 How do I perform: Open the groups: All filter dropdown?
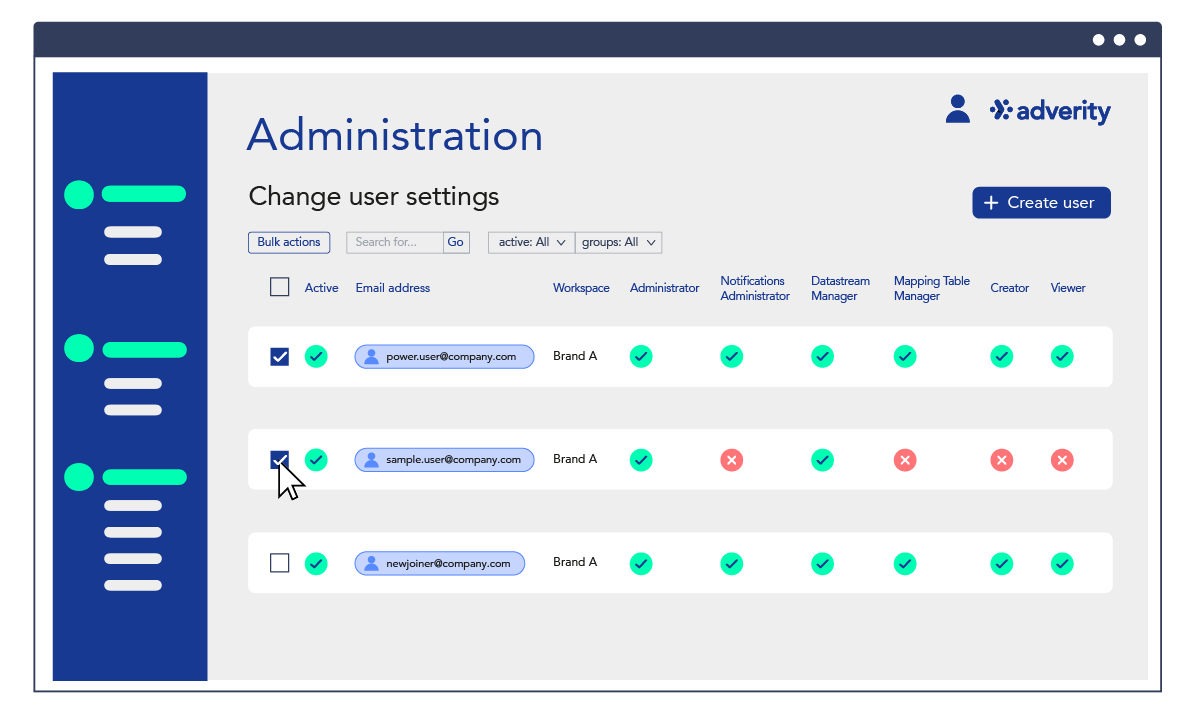618,242
